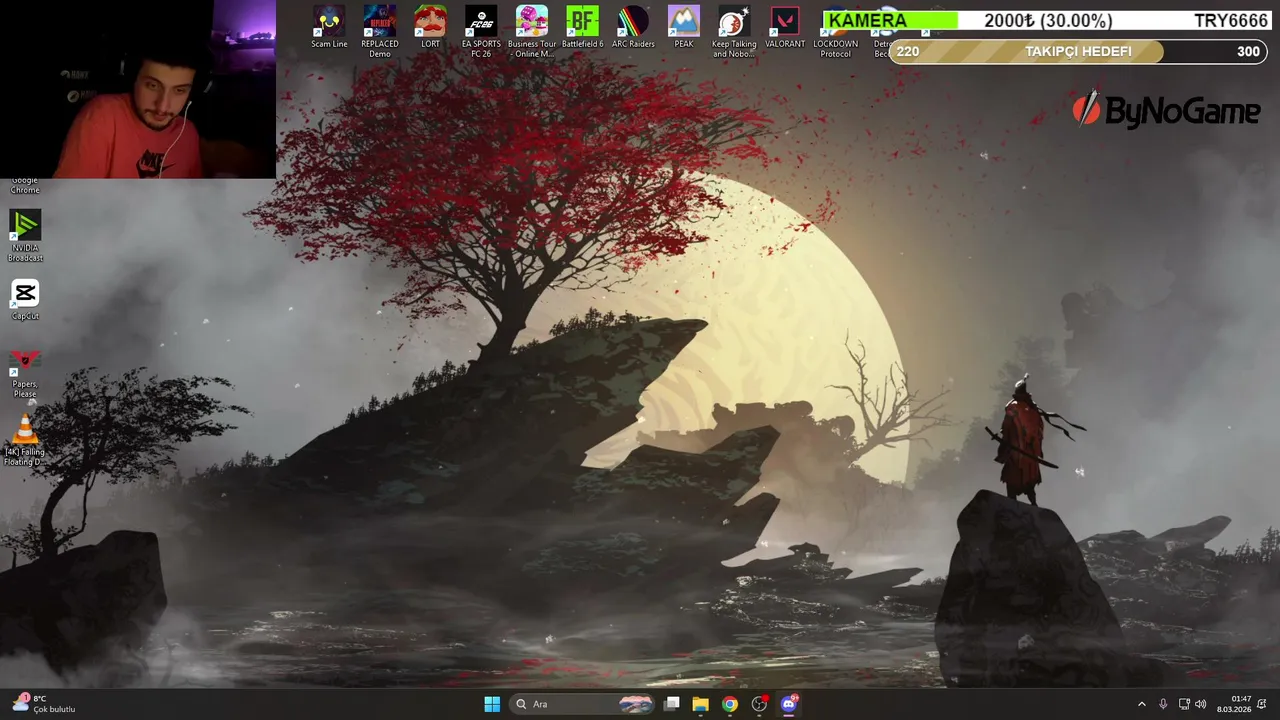Screen dimensions: 1280x720
Task: Open Discord from the taskbar
Action: tap(789, 704)
